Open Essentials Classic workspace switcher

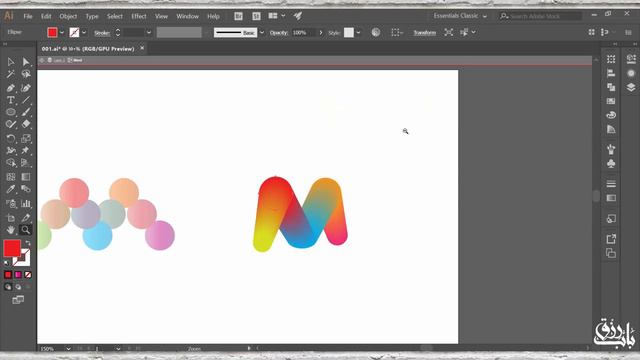[460, 16]
